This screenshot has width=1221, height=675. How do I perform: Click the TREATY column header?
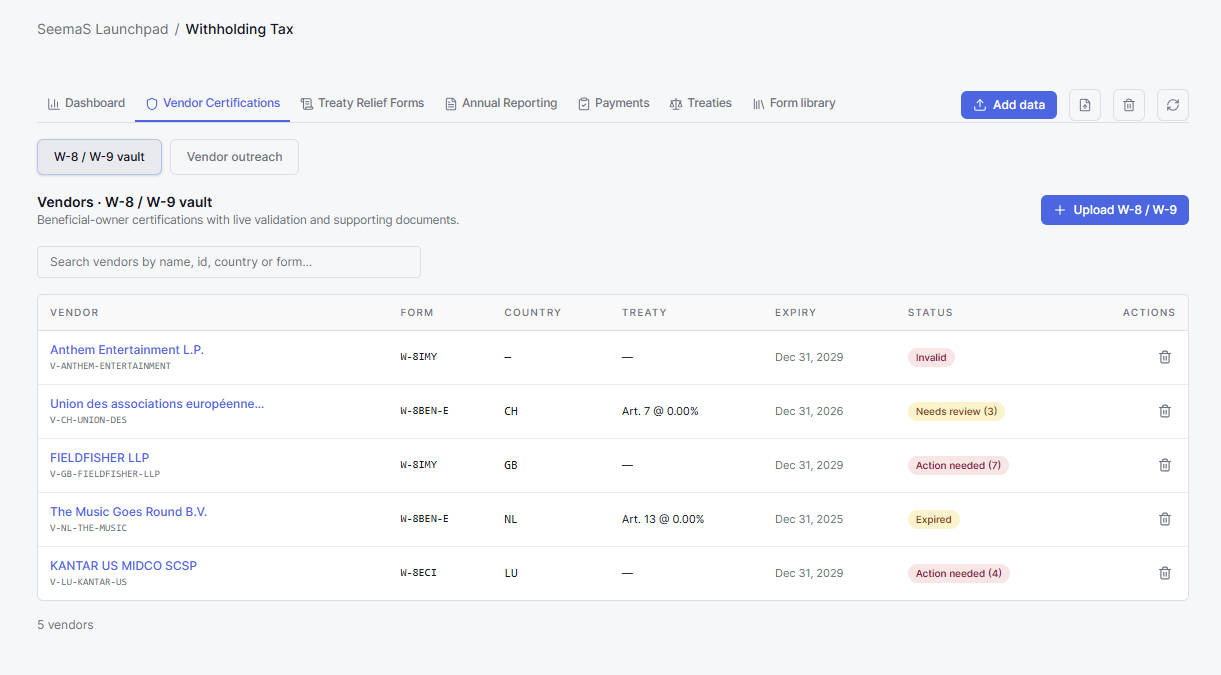tap(644, 313)
